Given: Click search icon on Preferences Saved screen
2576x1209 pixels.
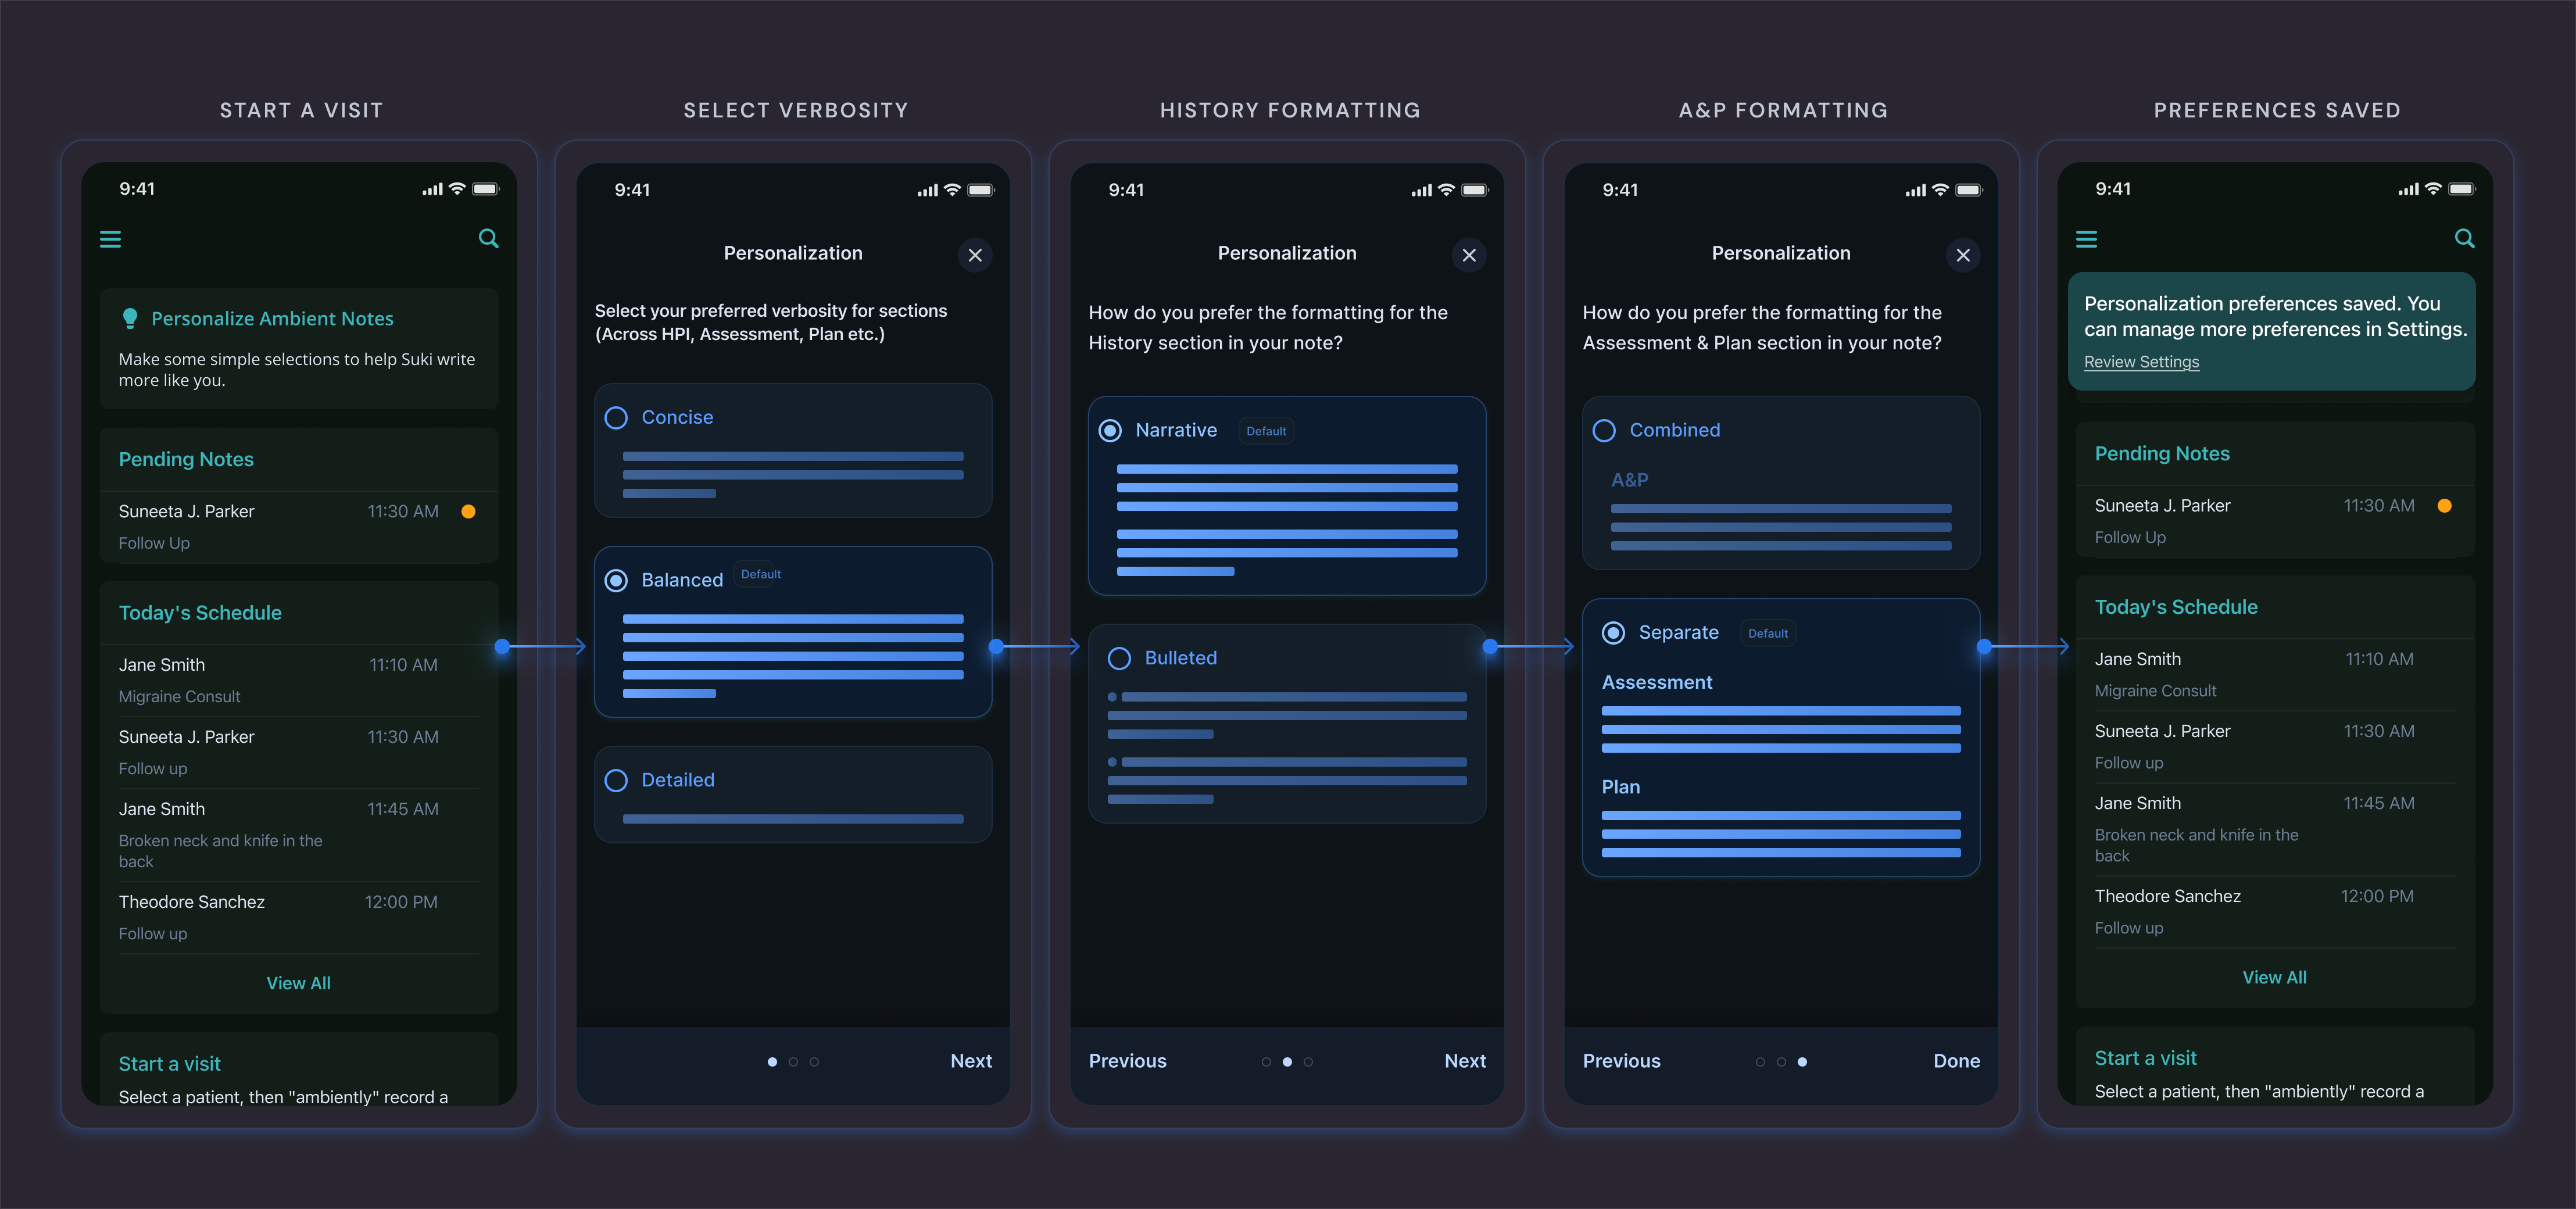Looking at the screenshot, I should click(x=2464, y=238).
